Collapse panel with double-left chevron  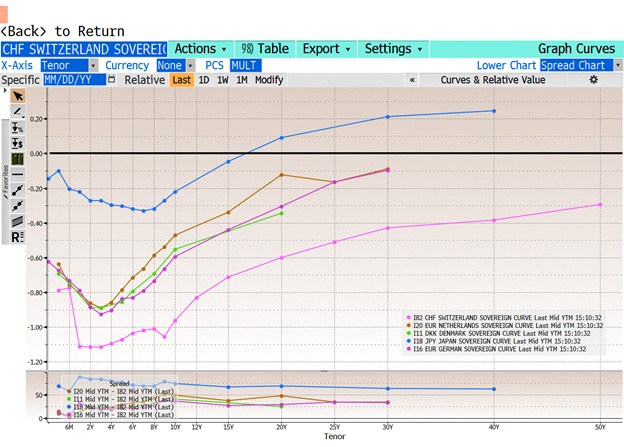click(412, 80)
